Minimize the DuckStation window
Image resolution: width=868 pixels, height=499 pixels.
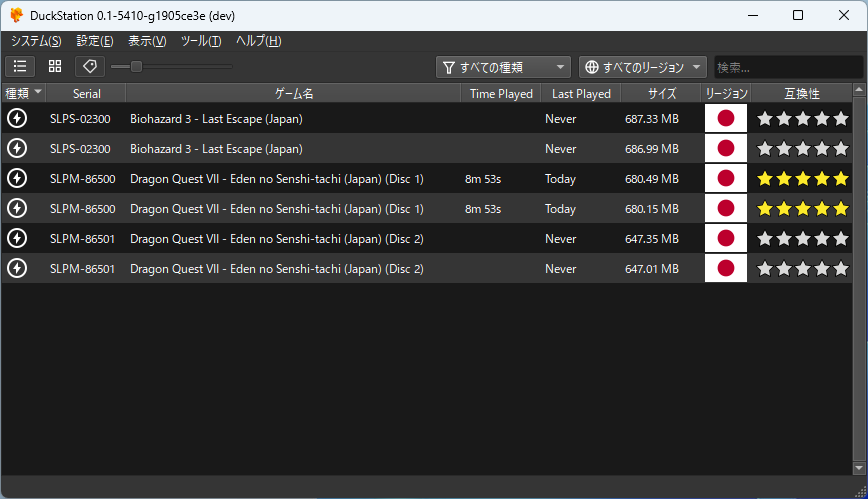tap(753, 15)
